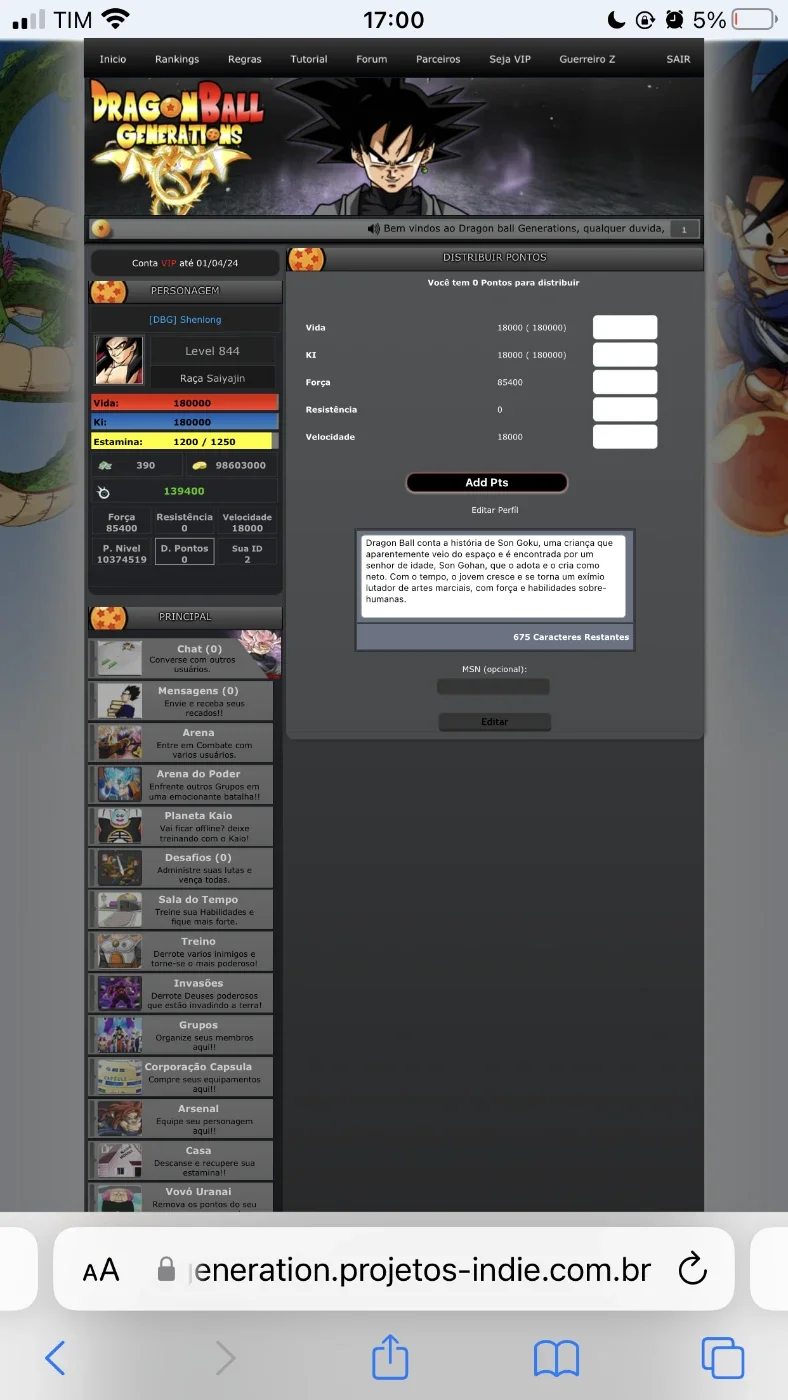
Task: Go to Inicio in top menu
Action: coord(113,59)
